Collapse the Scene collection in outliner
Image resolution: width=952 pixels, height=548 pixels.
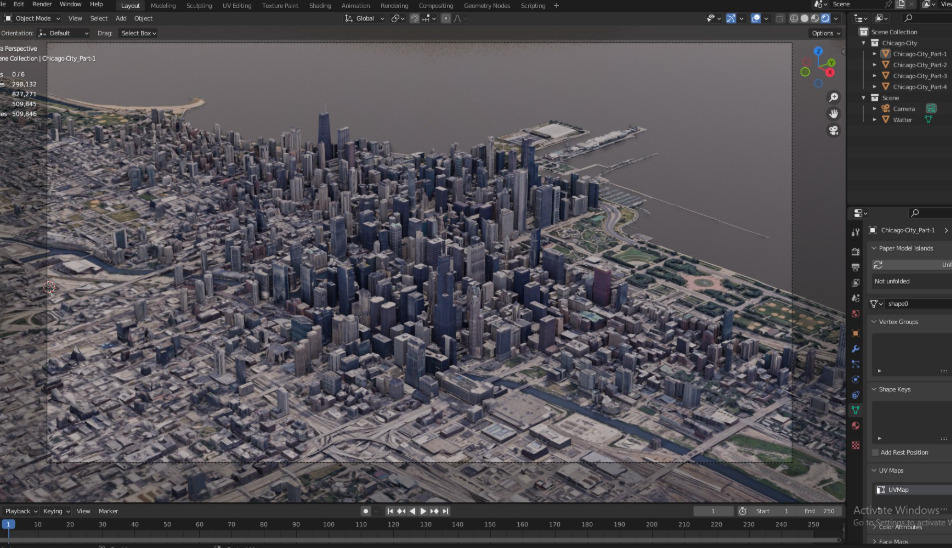click(x=864, y=98)
